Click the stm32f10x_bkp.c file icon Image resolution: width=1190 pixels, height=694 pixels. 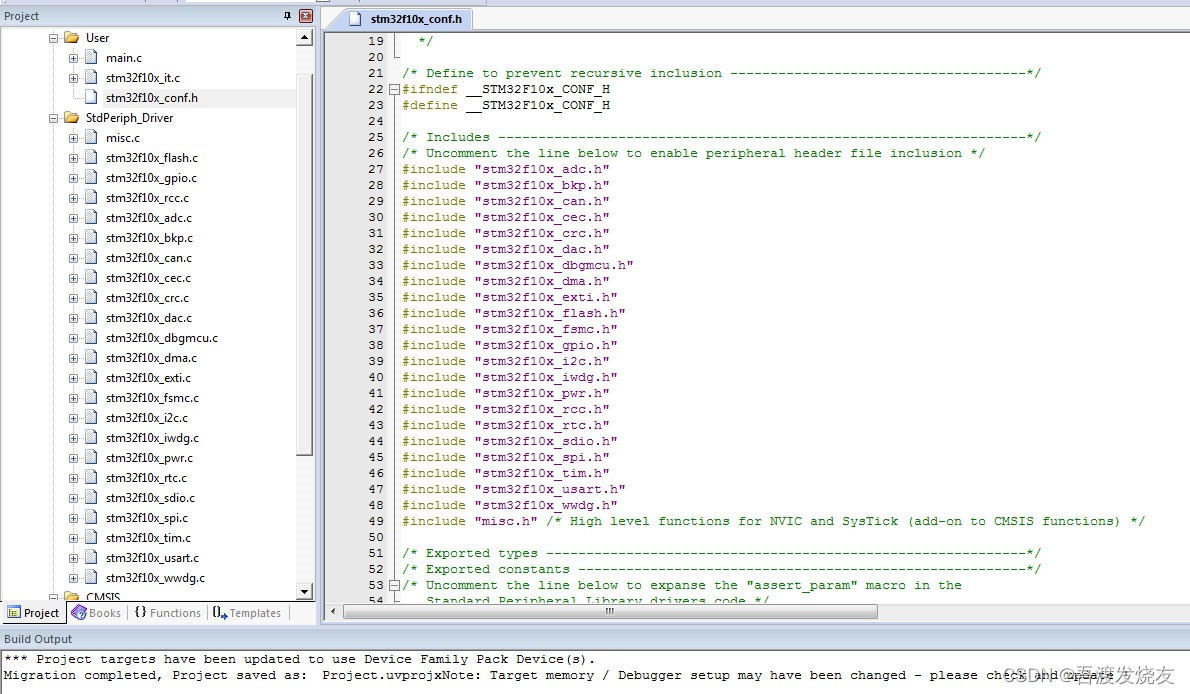coord(91,237)
